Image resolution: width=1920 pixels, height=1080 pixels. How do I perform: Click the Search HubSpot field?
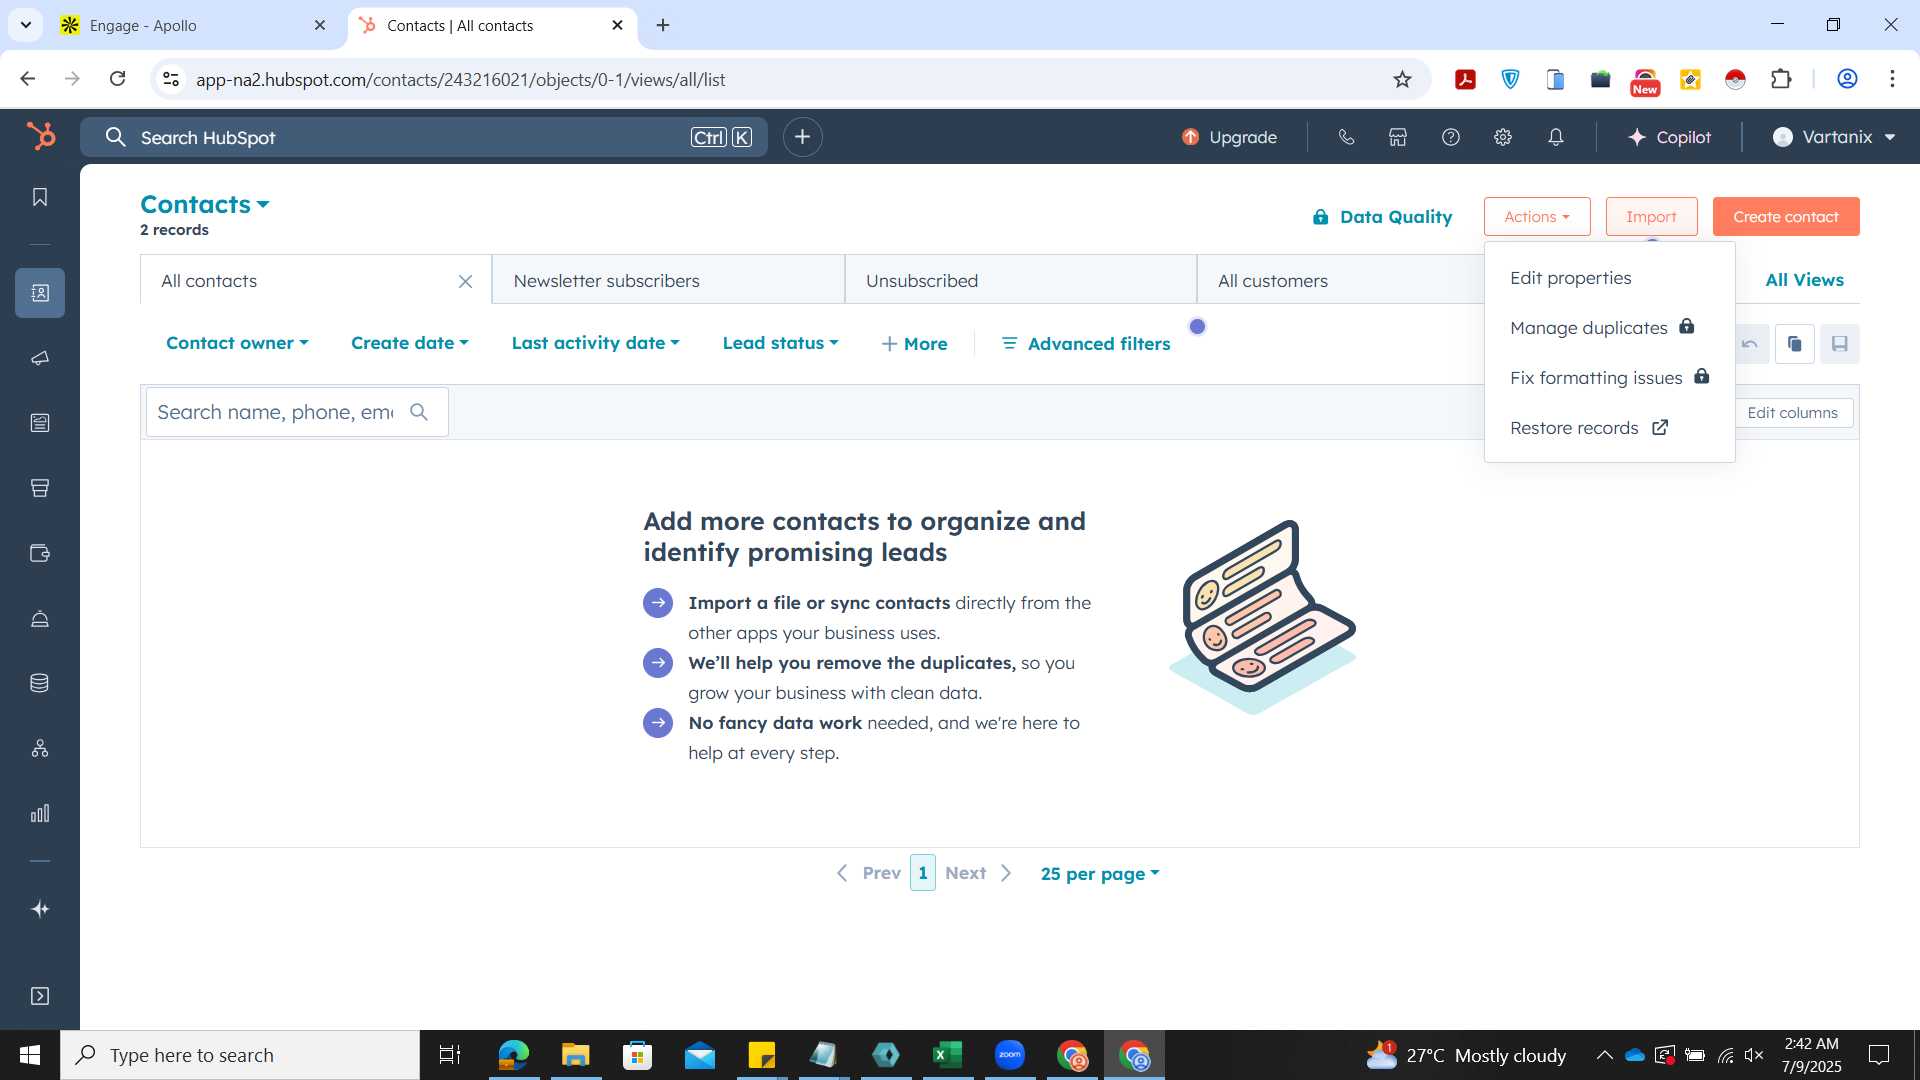424,137
